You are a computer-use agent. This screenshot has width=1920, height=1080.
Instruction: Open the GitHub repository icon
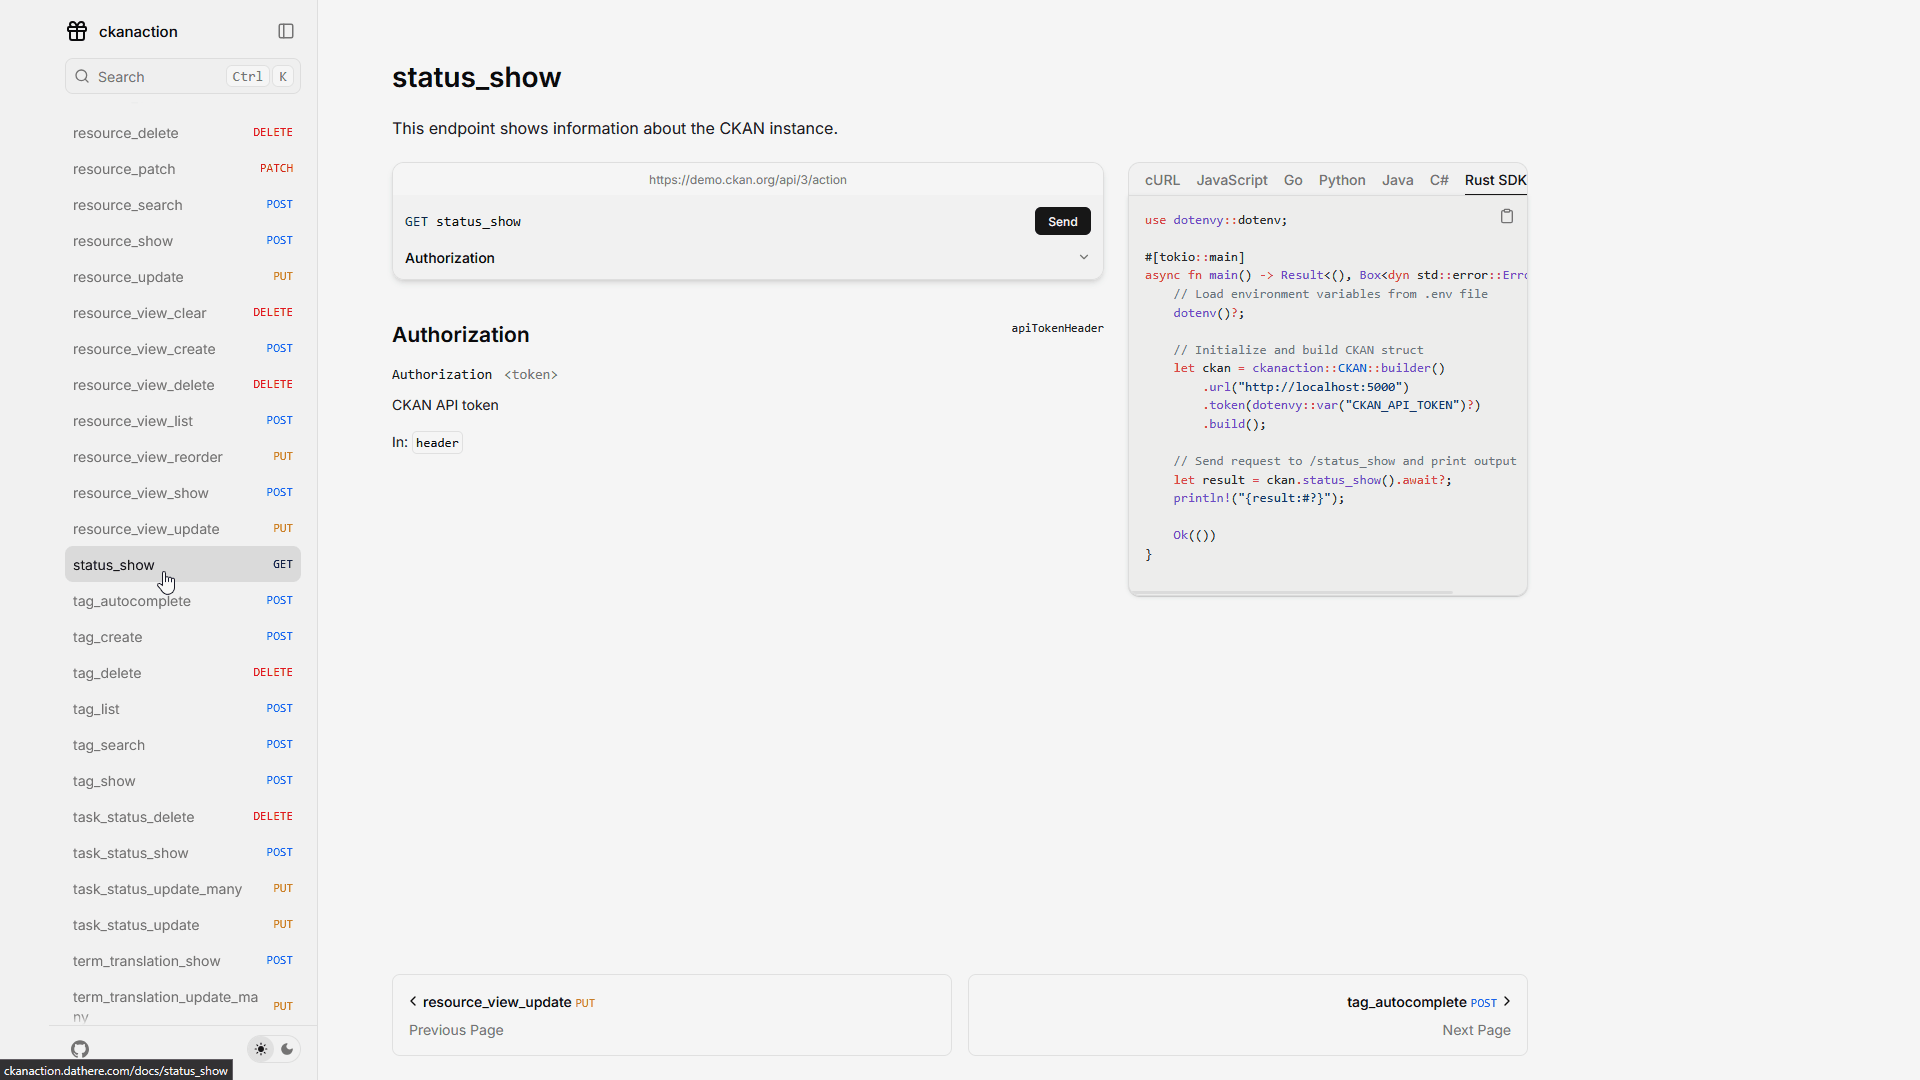coord(80,1049)
